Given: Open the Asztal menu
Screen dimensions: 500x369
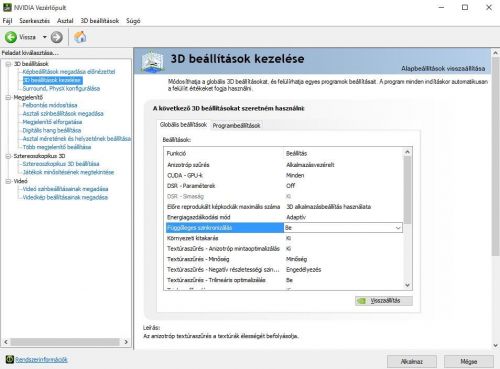Looking at the screenshot, I should pos(65,21).
